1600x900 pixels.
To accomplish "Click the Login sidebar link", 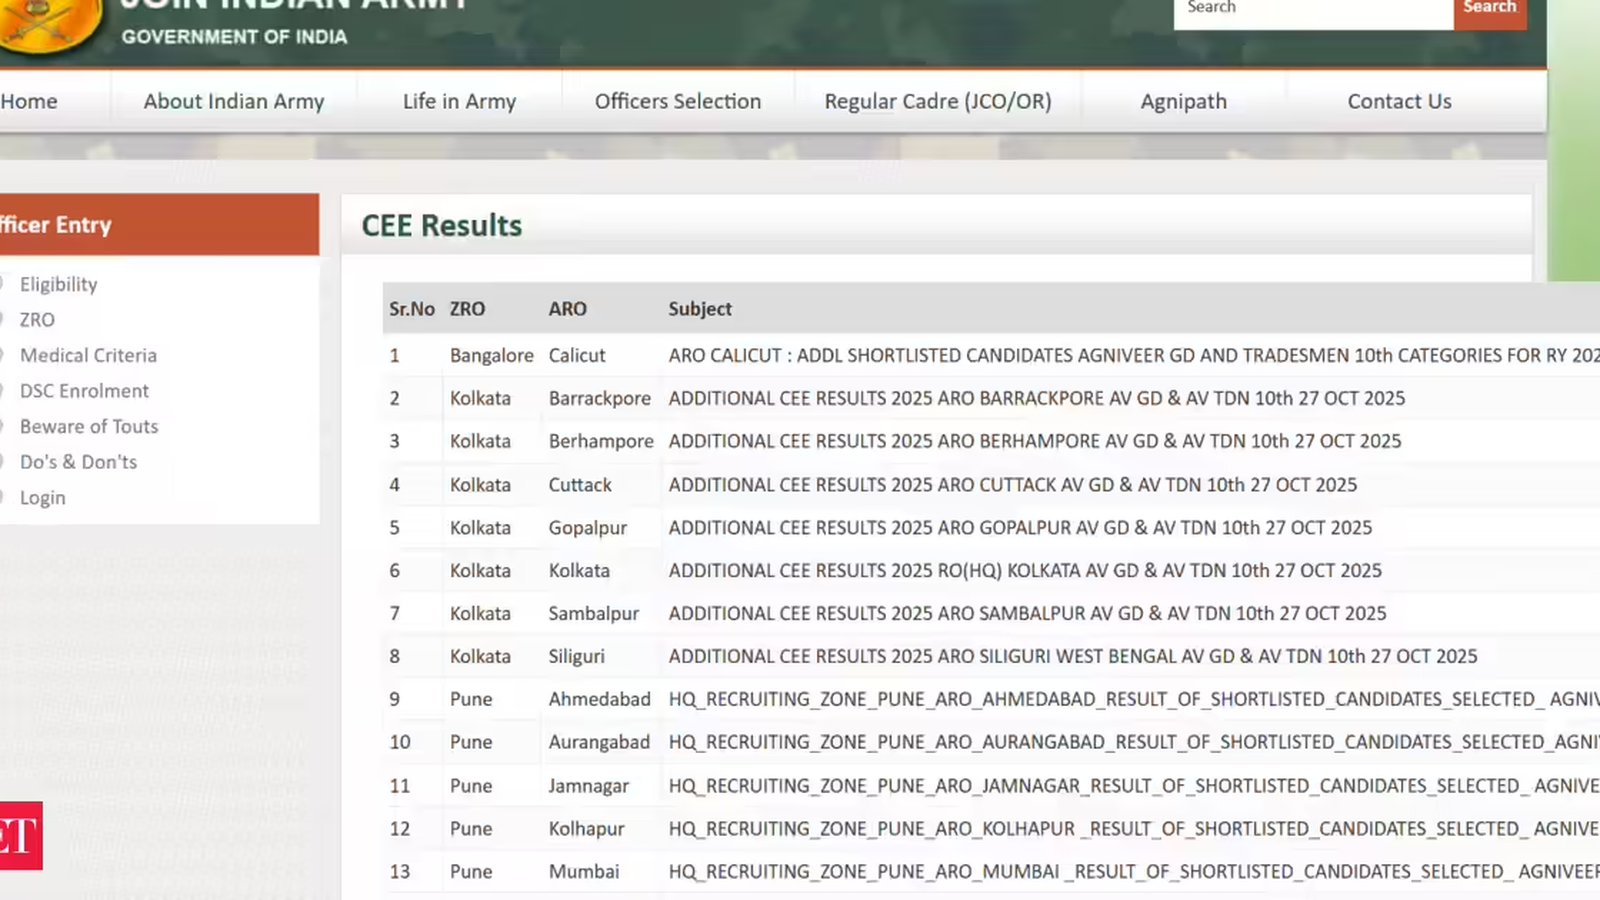I will pyautogui.click(x=42, y=498).
